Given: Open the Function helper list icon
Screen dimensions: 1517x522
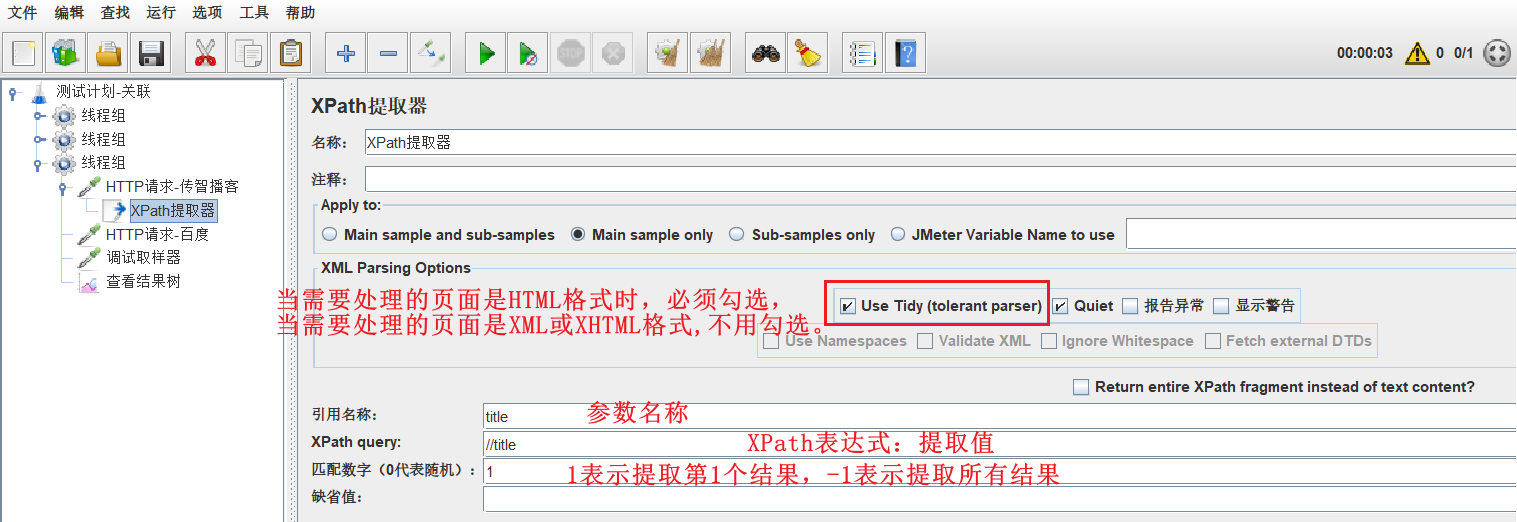Looking at the screenshot, I should (x=862, y=53).
